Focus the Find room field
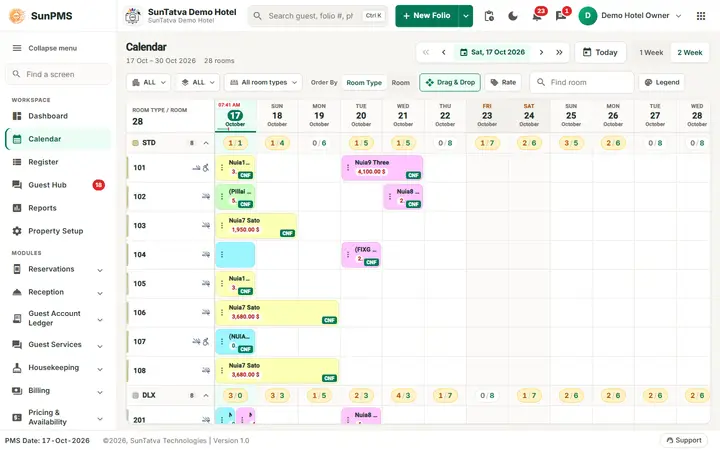 (582, 82)
